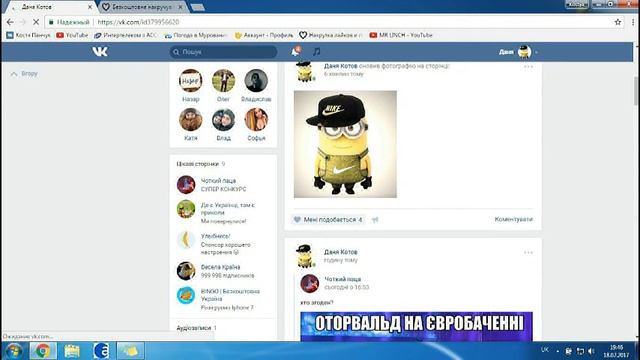This screenshot has width=640, height=360.
Task: Click the Даня Котов name in the second post
Action: 340,252
